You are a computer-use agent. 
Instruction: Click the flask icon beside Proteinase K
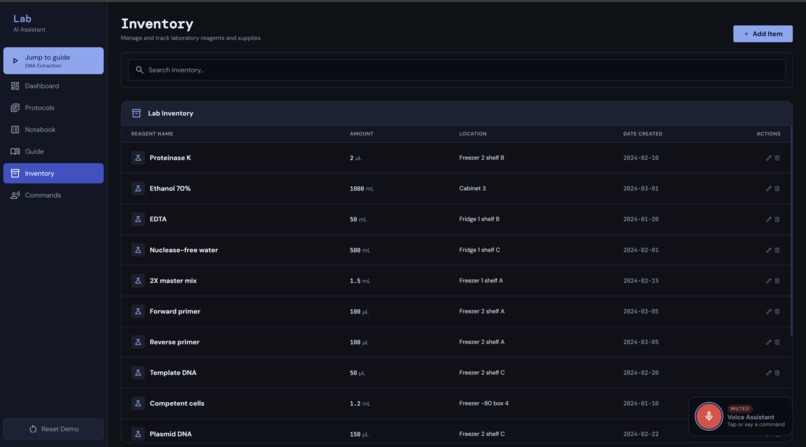[x=138, y=158]
